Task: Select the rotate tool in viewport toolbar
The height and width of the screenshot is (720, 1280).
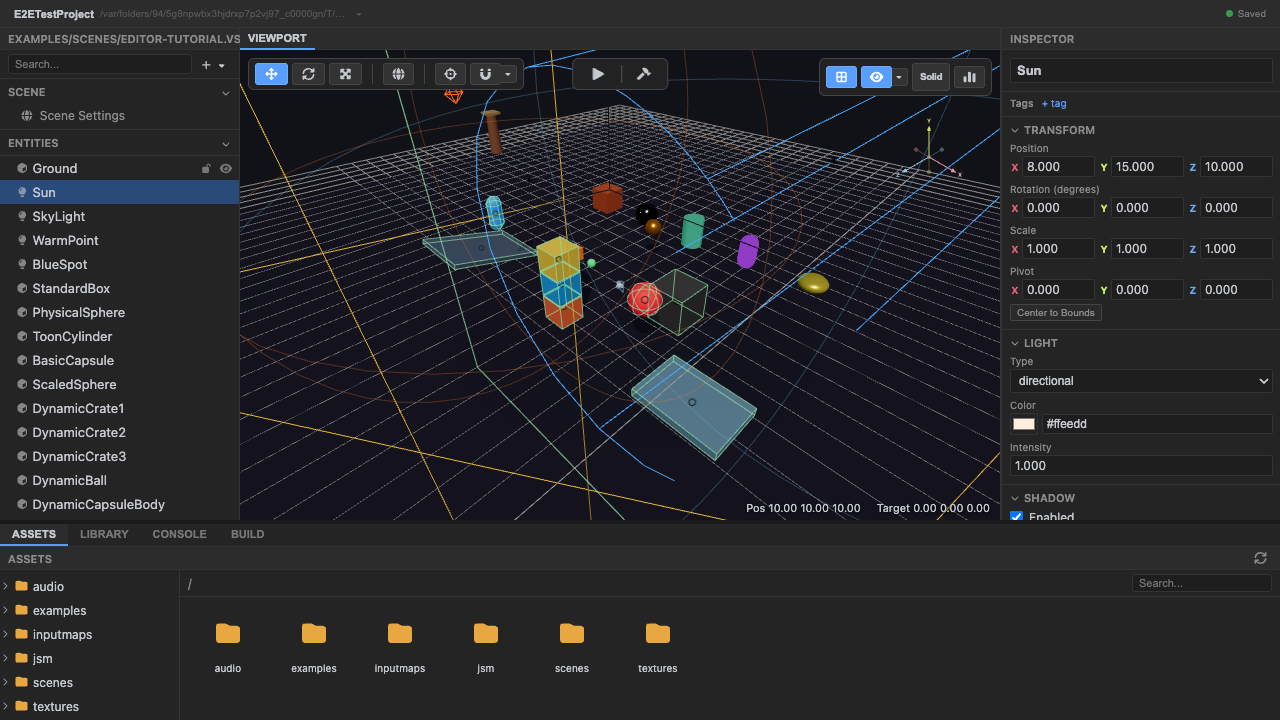Action: [308, 74]
